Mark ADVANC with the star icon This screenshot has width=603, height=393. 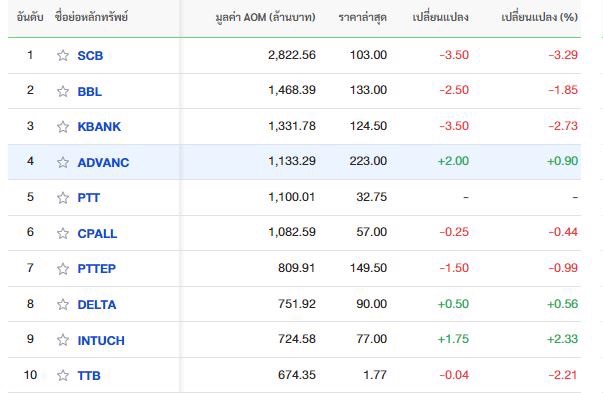click(63, 162)
